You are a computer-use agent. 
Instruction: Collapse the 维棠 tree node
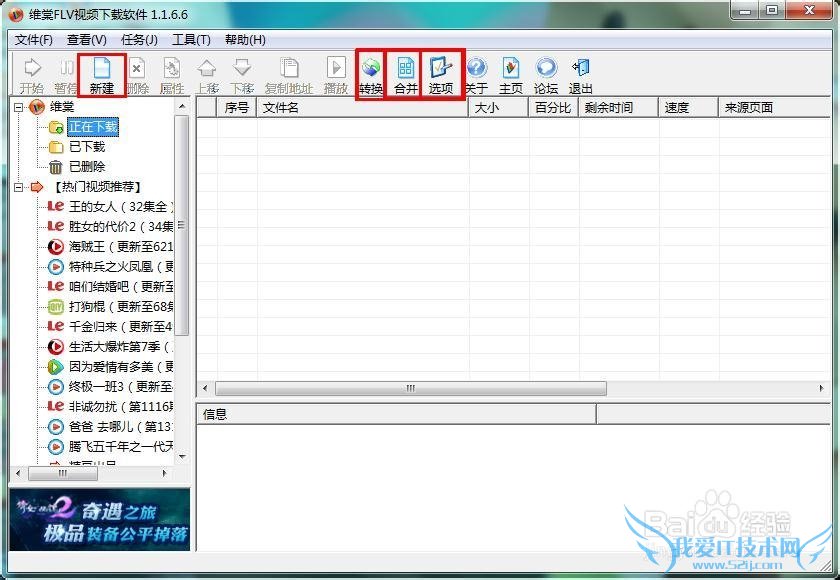[x=19, y=107]
